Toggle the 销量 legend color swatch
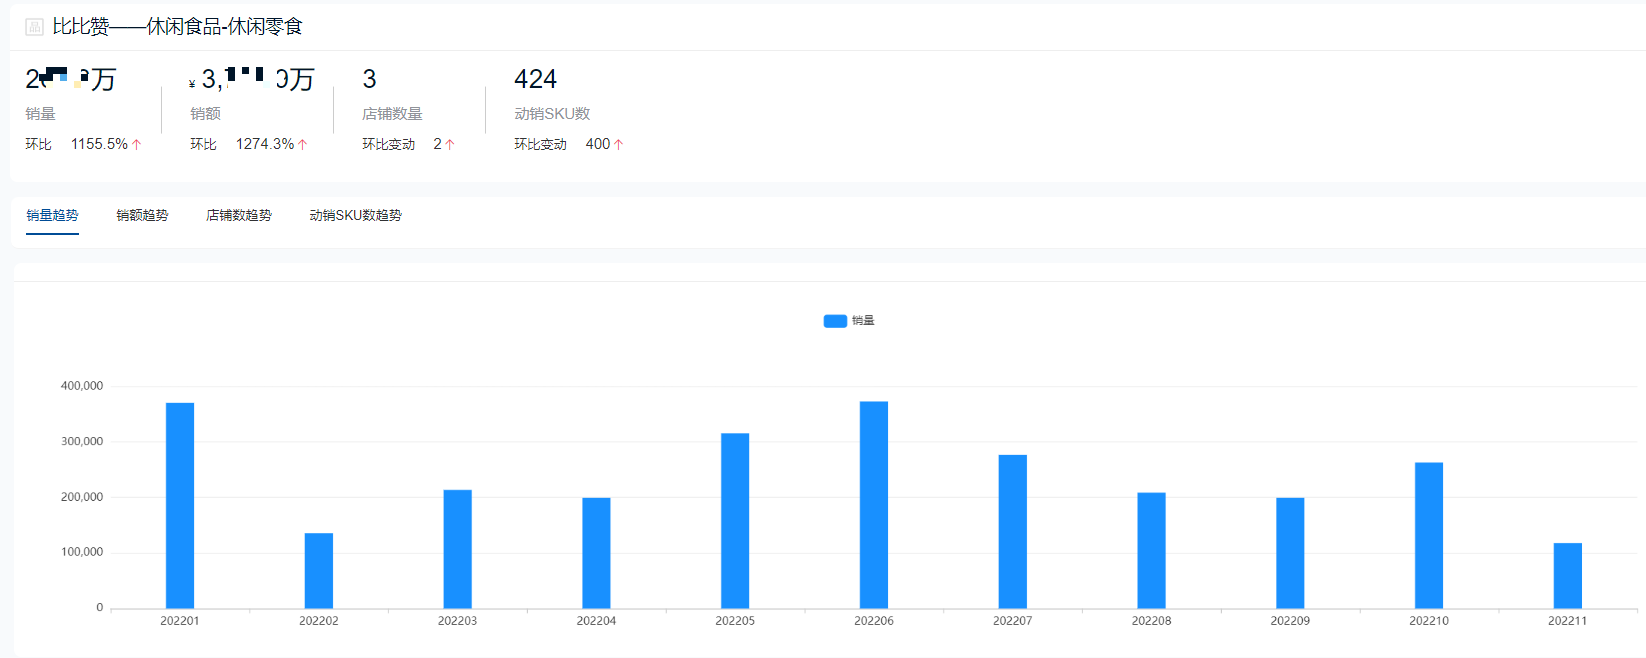Screen dimensions: 1646x658 (835, 321)
